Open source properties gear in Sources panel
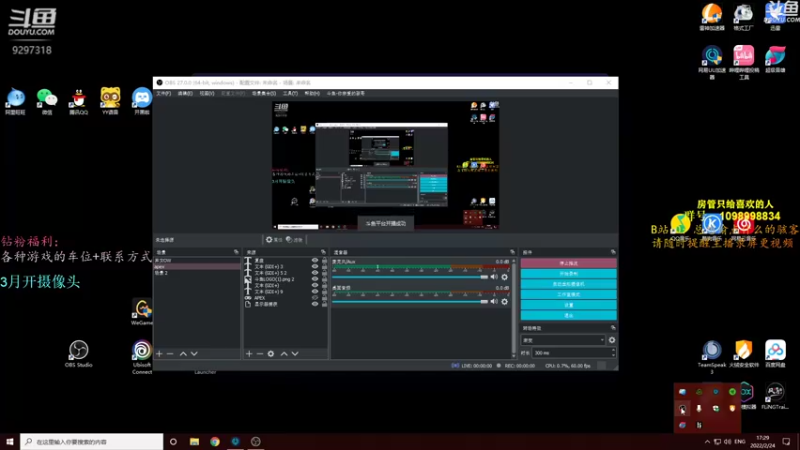 coord(271,354)
